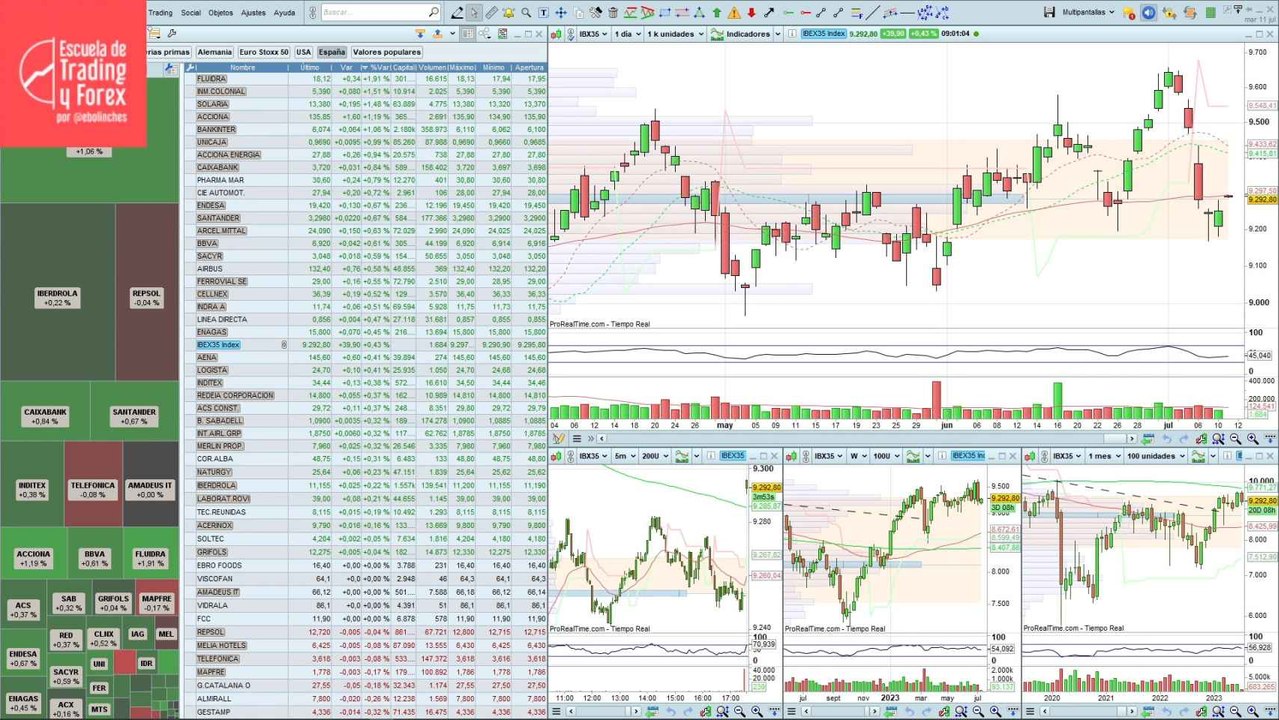The width and height of the screenshot is (1279, 720).
Task: Select the black diagonal arrow tool
Action: click(768, 13)
